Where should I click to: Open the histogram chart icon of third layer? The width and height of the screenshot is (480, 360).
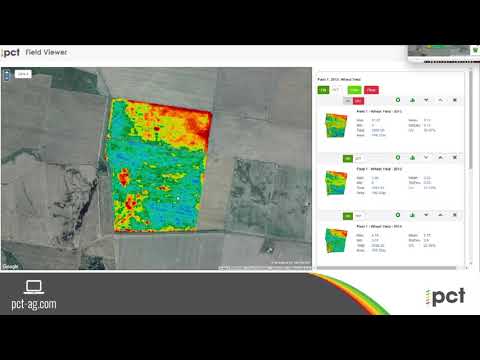click(412, 215)
